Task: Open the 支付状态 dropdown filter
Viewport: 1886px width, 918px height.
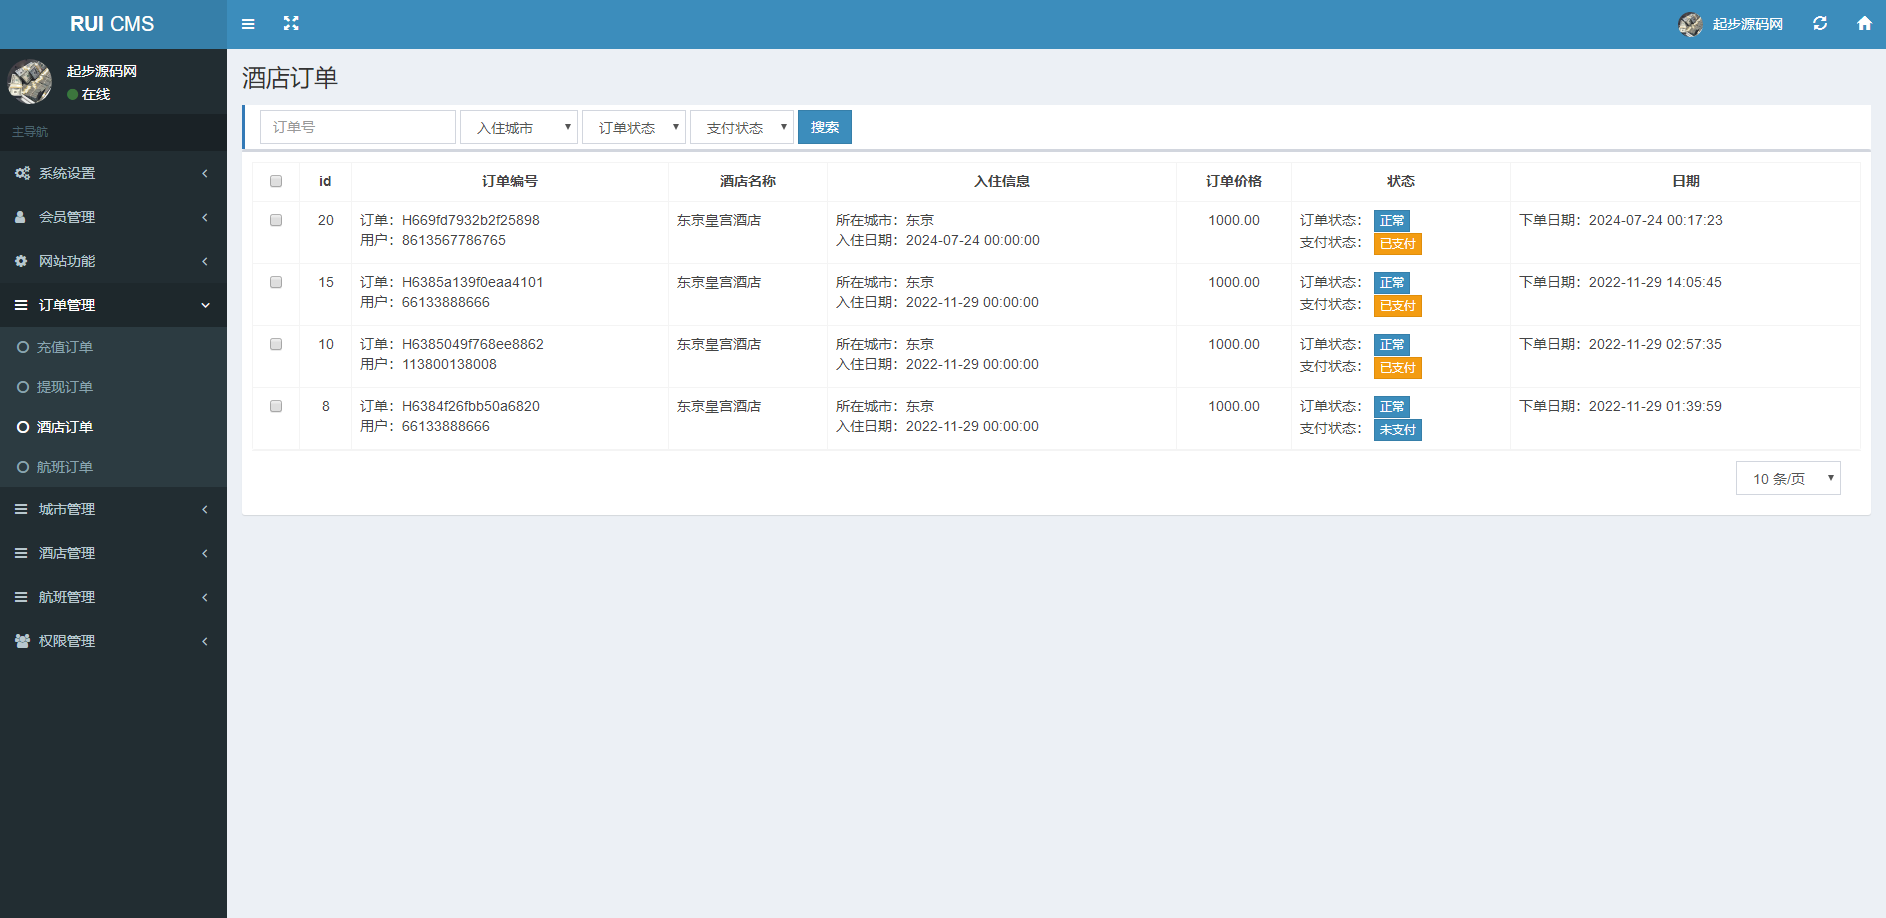Action: [x=742, y=127]
